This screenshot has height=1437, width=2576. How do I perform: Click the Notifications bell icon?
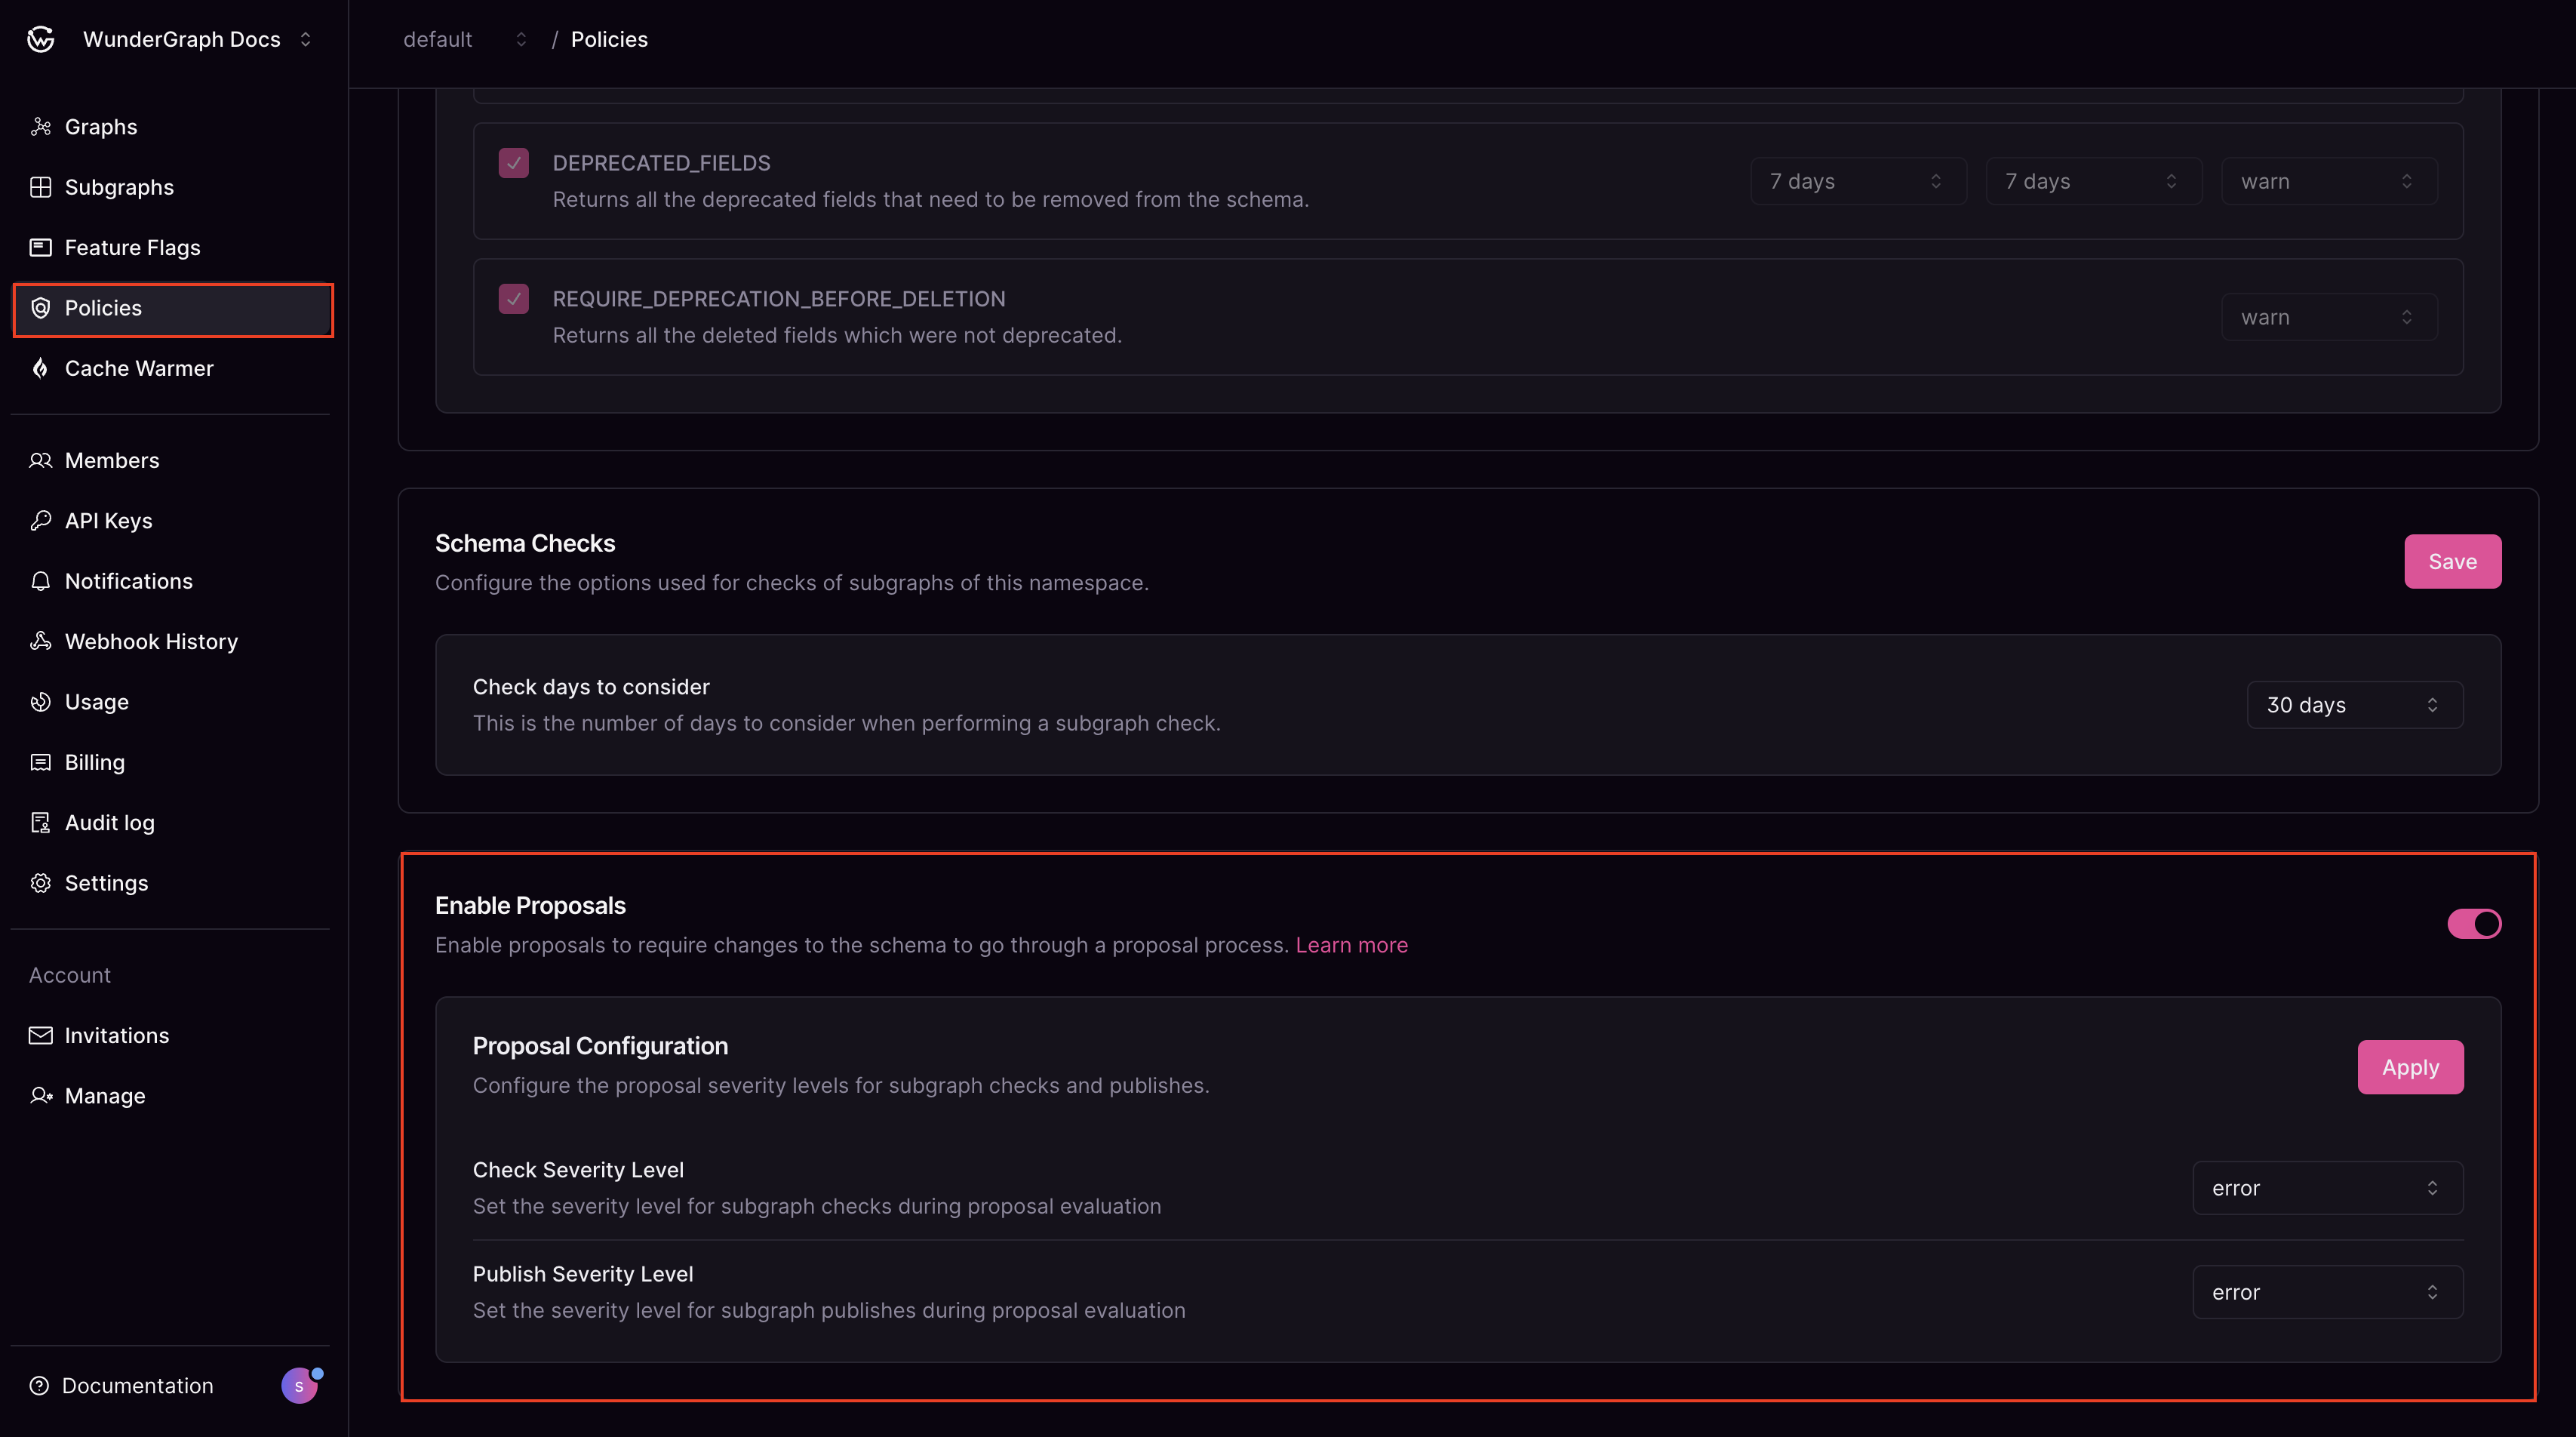pos(40,581)
